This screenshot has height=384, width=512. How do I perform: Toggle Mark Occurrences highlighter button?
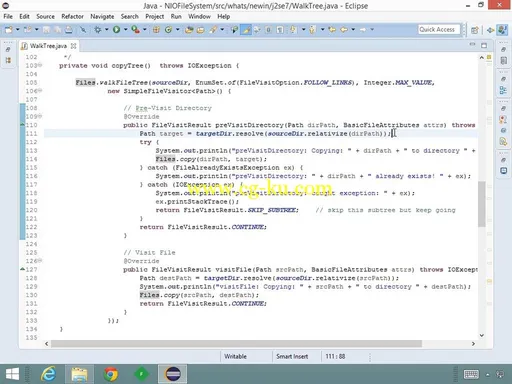(x=246, y=30)
